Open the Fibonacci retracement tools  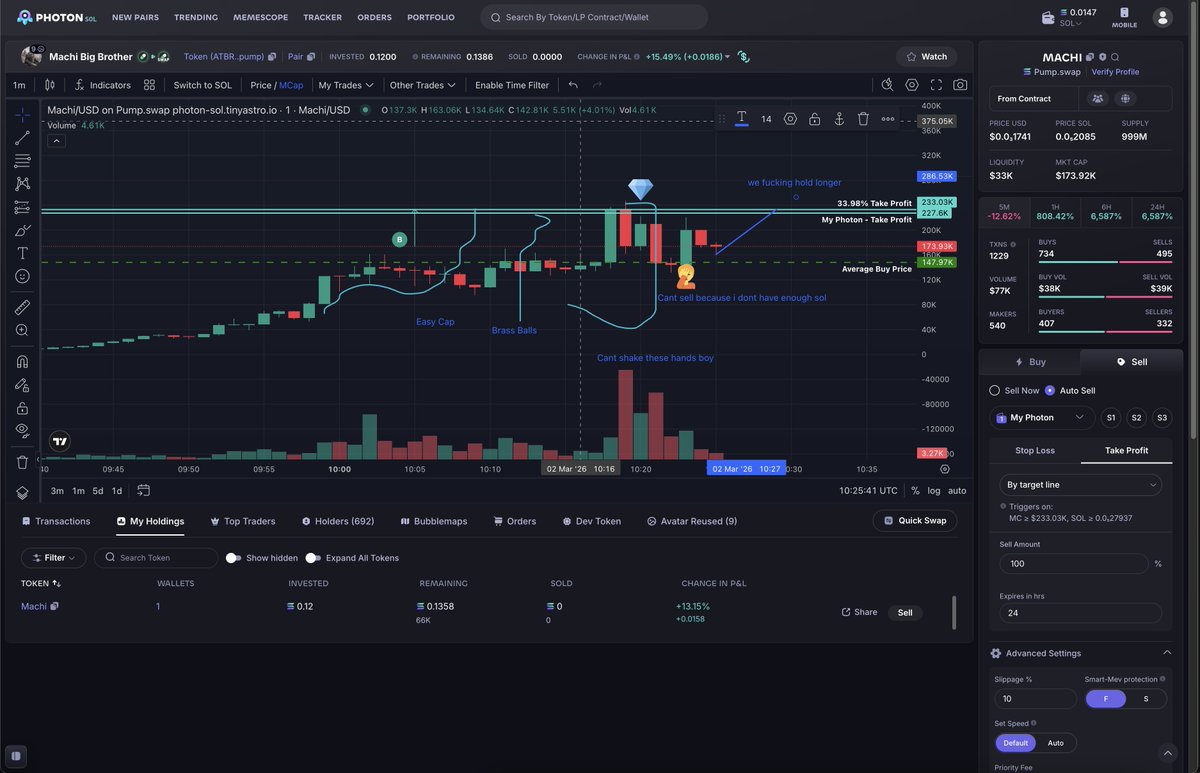coord(22,160)
